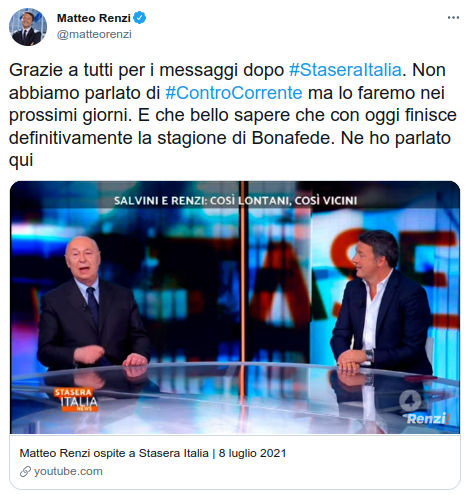Open Matteo Renzi's round profile avatar
Image resolution: width=469 pixels, height=499 pixels.
tap(28, 27)
